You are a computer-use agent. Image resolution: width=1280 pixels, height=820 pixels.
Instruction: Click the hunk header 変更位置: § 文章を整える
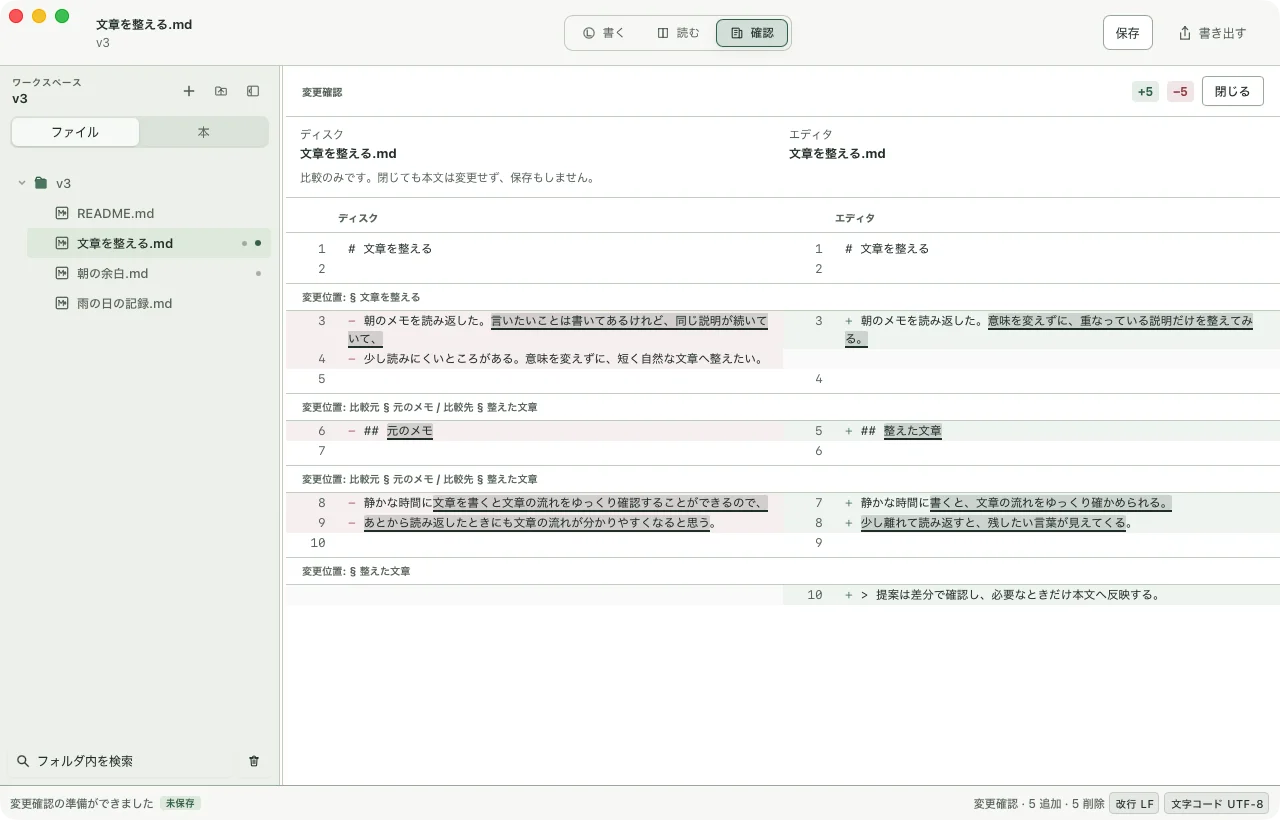click(x=361, y=297)
